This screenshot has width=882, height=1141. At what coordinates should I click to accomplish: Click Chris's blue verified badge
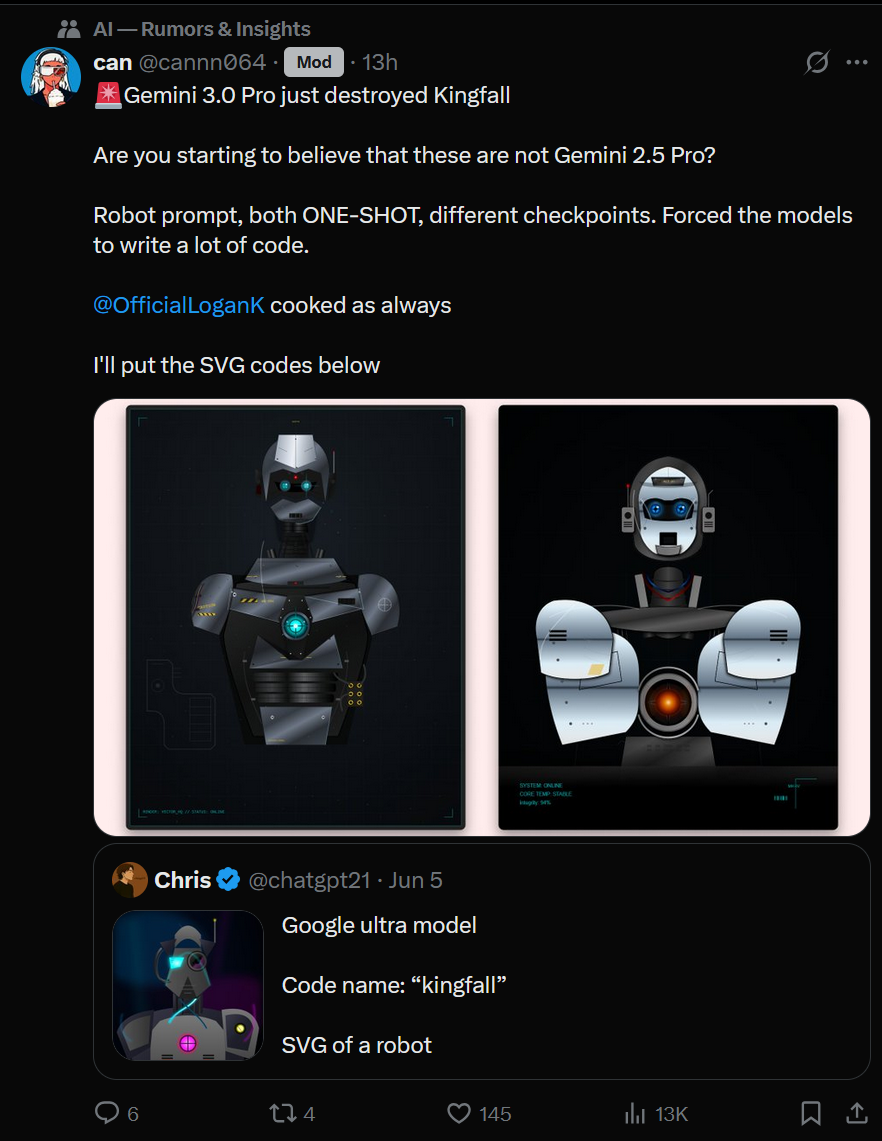click(229, 880)
